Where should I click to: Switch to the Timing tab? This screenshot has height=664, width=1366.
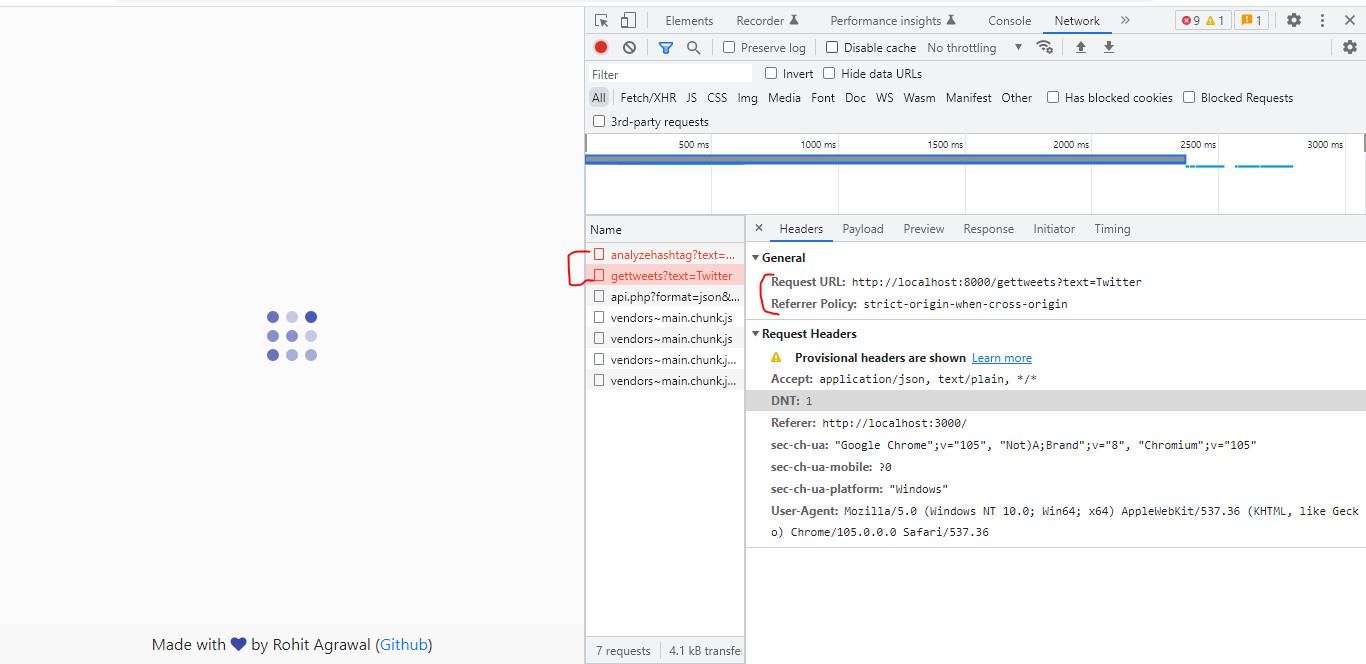point(1112,229)
